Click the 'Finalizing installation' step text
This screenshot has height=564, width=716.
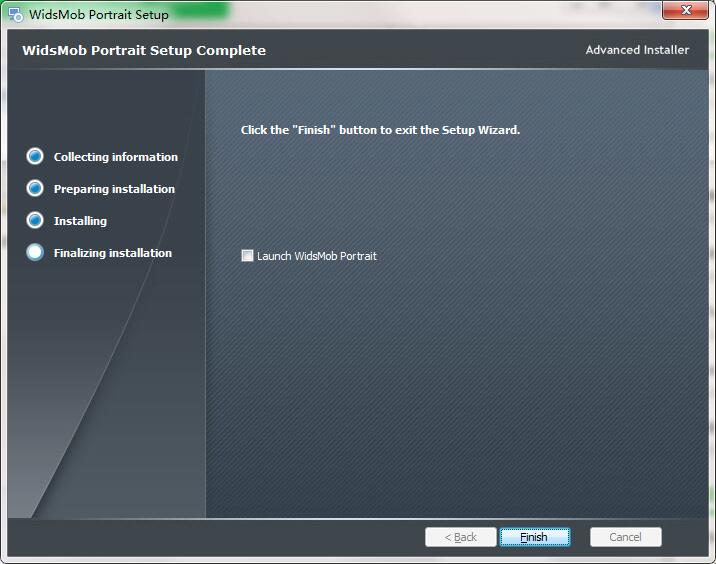[113, 253]
